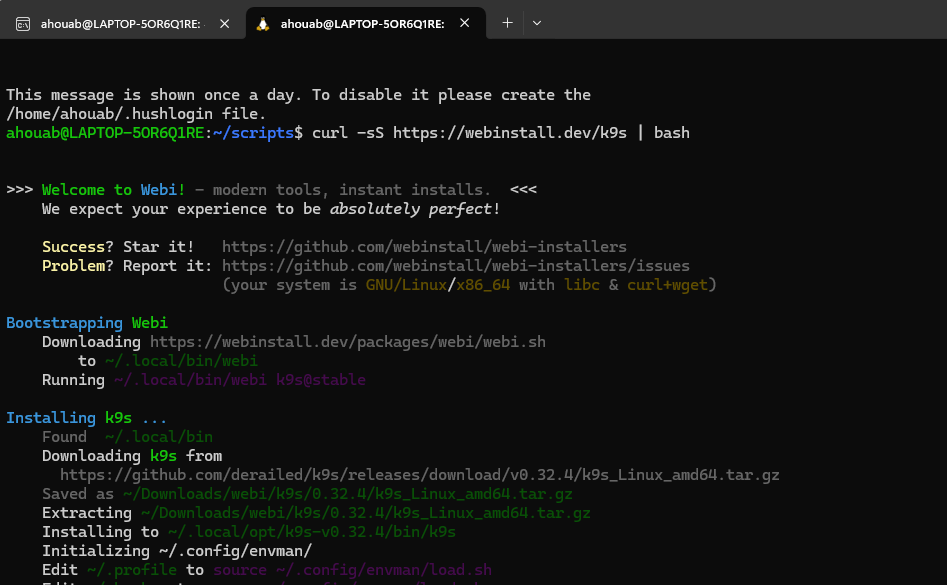Click the "curl+wget" text
The width and height of the screenshot is (947, 585).
(667, 285)
